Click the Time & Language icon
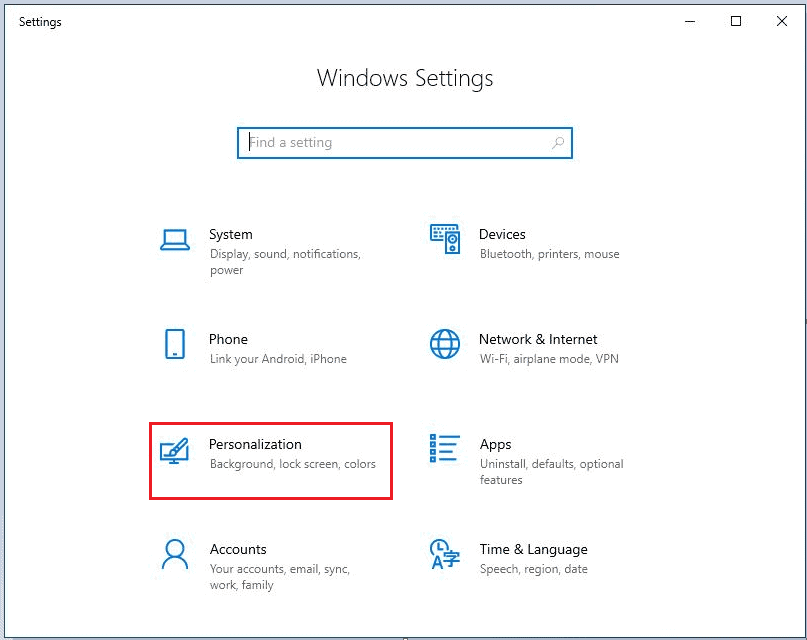 tap(445, 554)
